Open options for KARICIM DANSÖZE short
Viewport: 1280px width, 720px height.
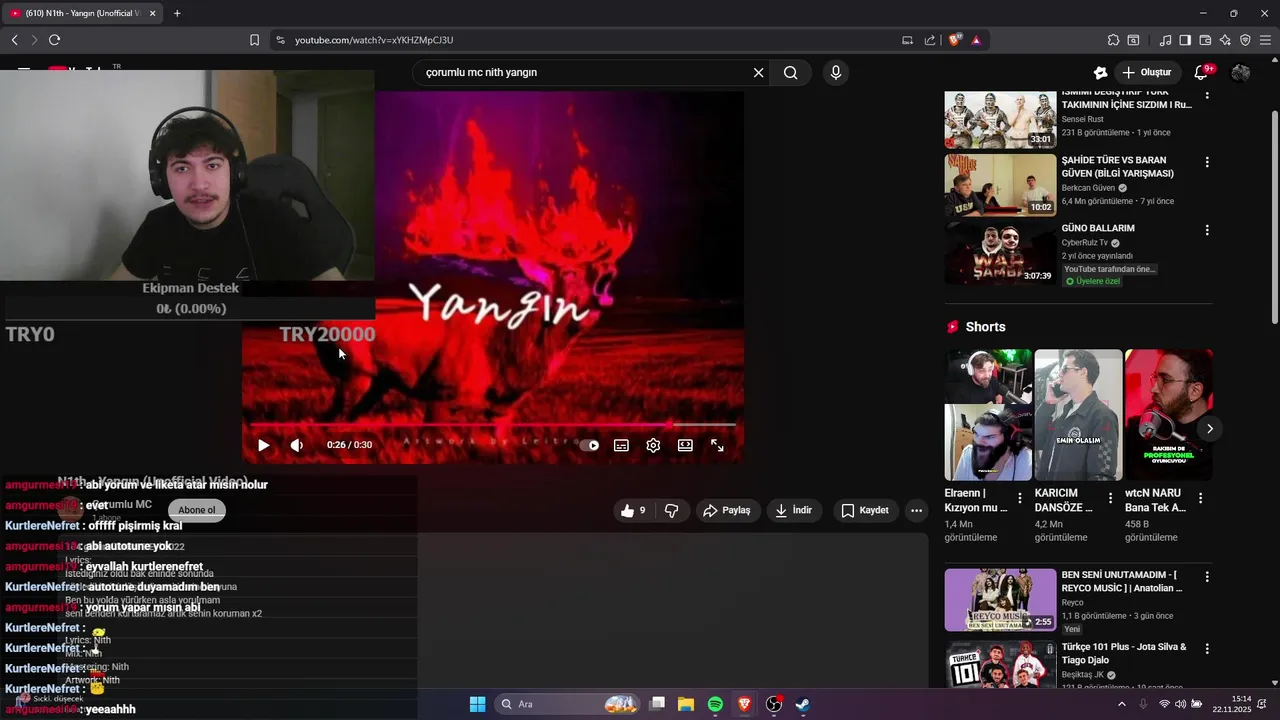(1110, 498)
